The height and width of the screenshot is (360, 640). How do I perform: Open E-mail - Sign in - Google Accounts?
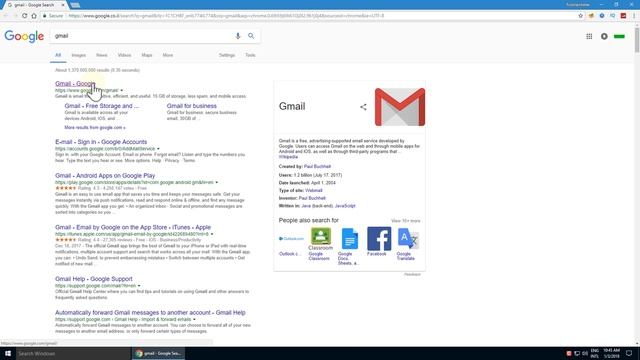(101, 142)
